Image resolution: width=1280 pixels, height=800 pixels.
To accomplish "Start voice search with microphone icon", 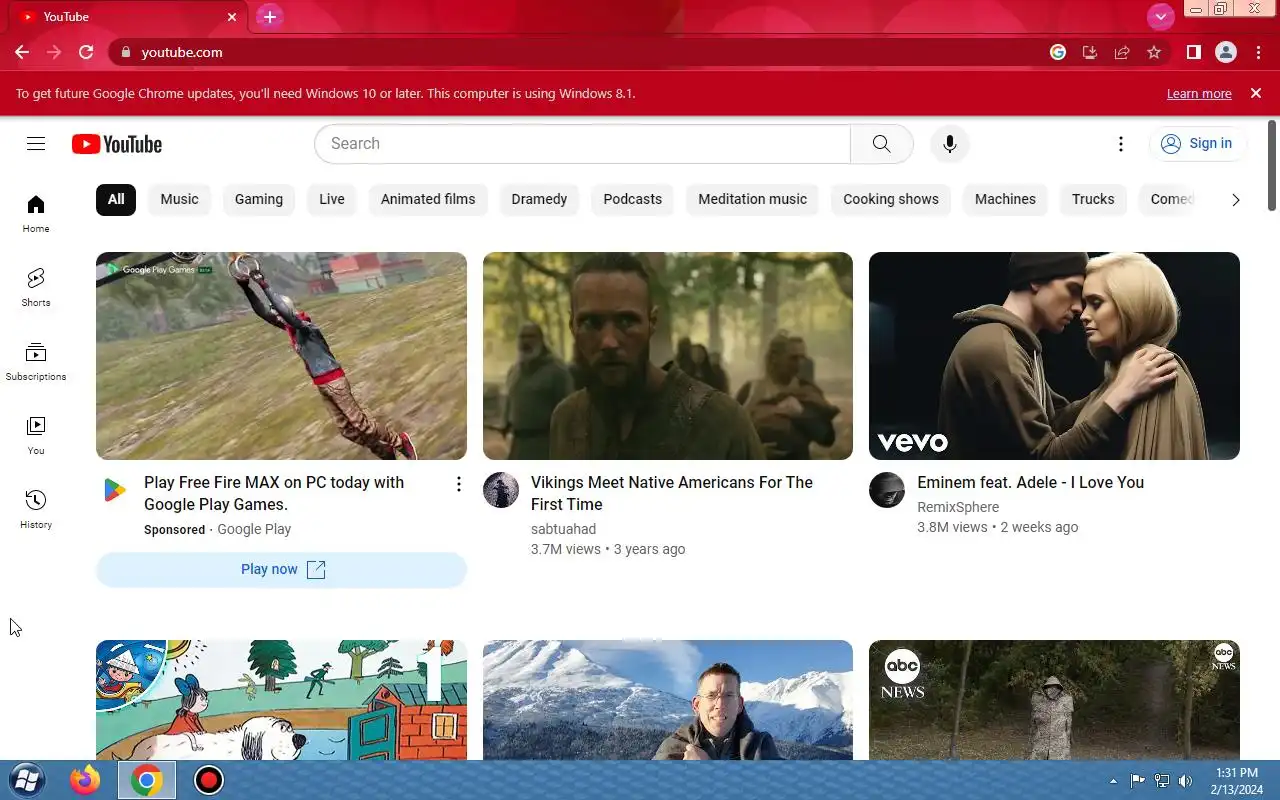I will (949, 144).
